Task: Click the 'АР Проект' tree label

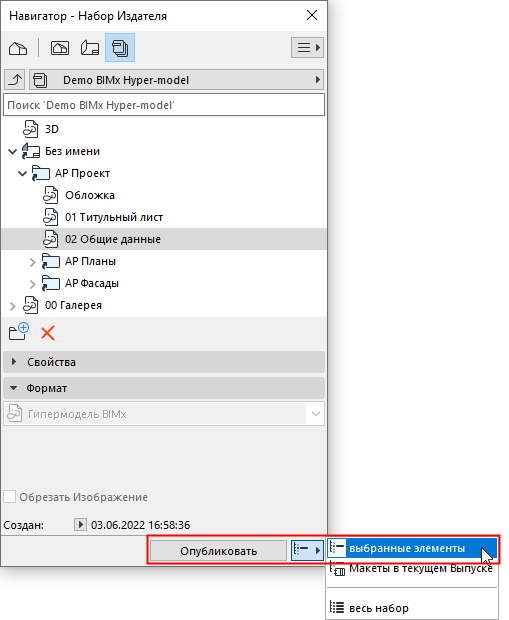Action: pos(82,173)
